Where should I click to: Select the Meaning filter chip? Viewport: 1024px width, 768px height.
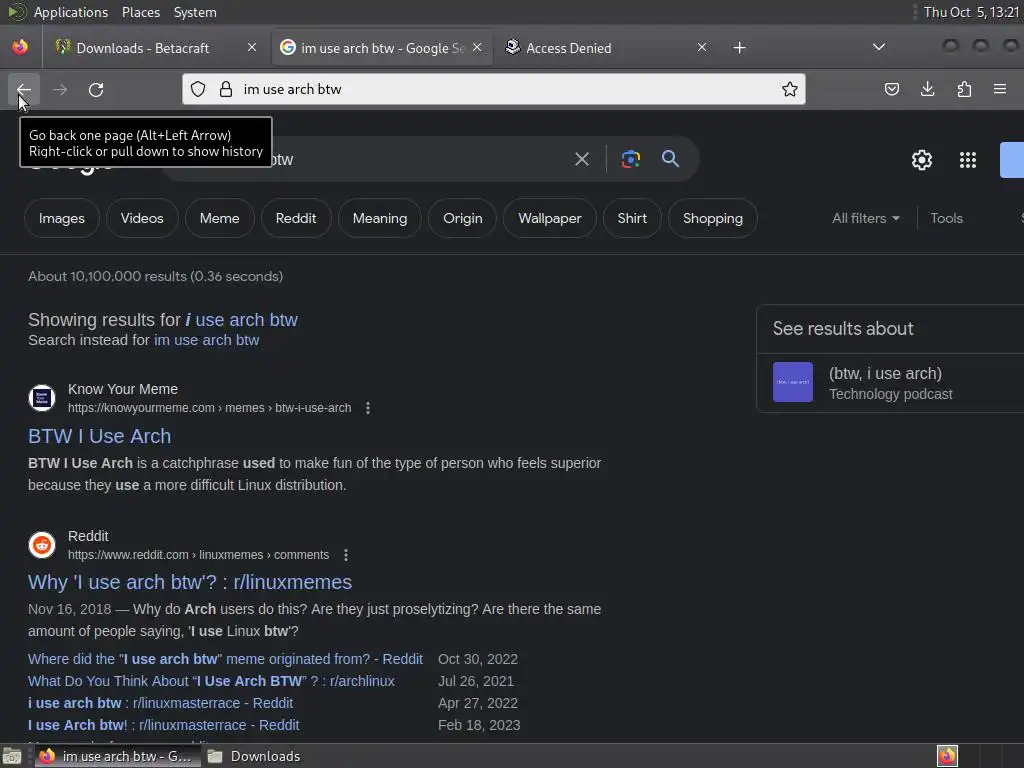tap(380, 218)
